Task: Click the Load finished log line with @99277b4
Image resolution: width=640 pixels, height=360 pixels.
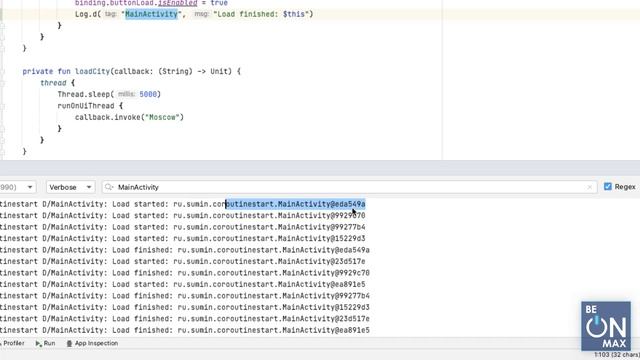Action: 185,296
